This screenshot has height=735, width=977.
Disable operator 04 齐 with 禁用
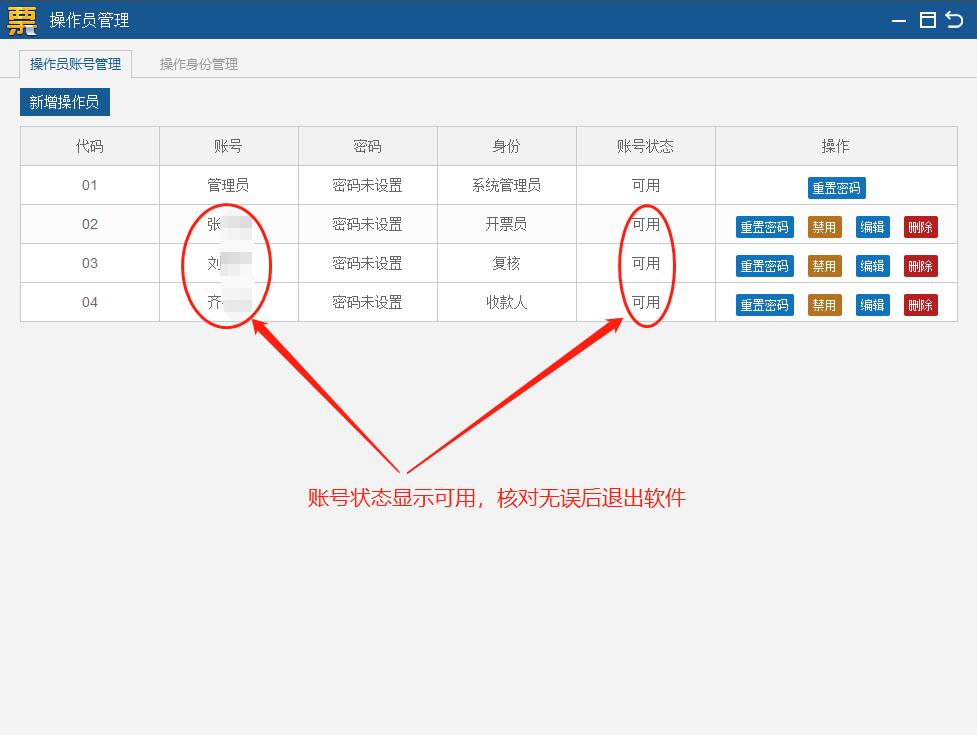click(x=824, y=305)
